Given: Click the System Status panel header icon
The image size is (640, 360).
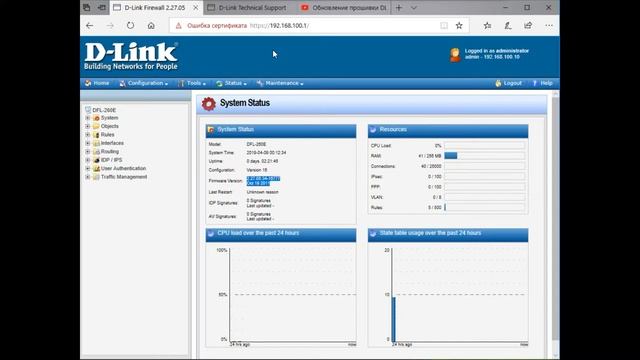Looking at the screenshot, I should point(211,130).
